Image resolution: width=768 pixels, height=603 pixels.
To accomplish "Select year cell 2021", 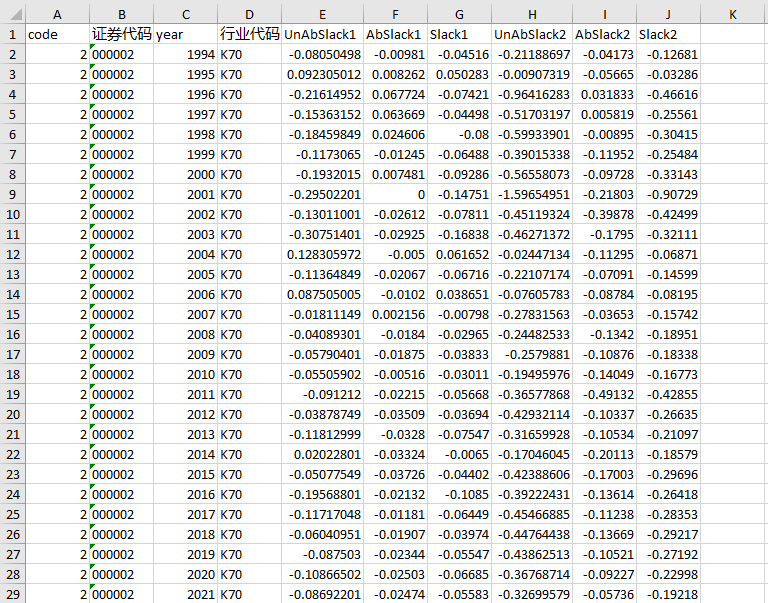I will (x=186, y=595).
